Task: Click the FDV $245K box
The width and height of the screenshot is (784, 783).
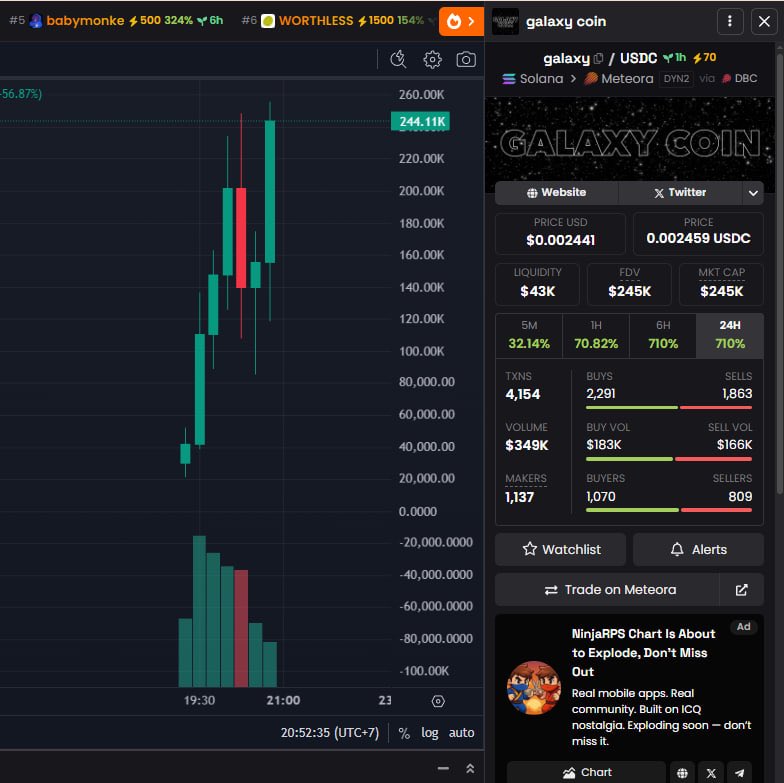Action: click(x=630, y=284)
